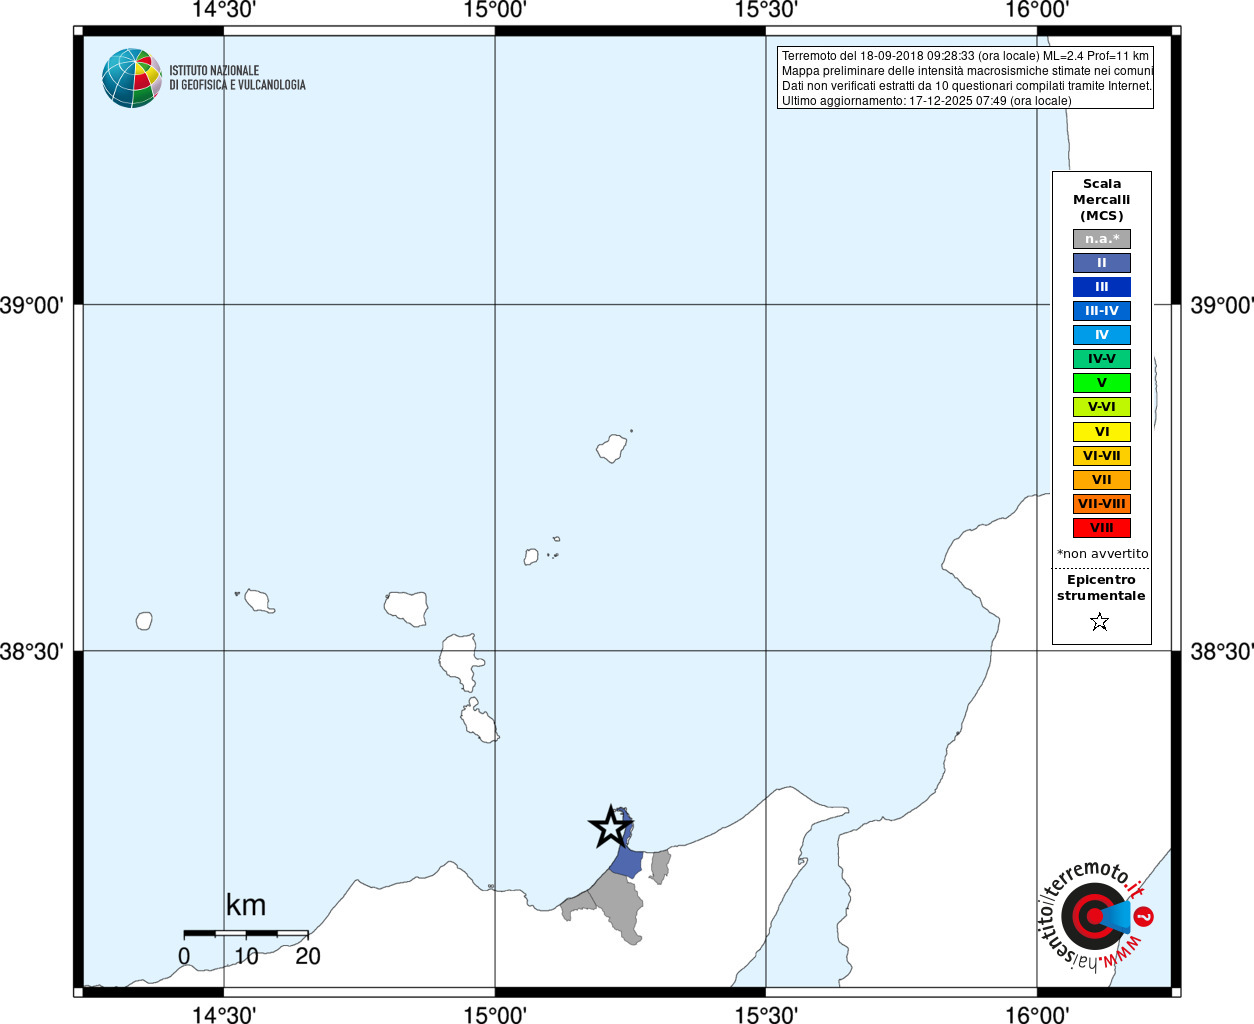The width and height of the screenshot is (1254, 1024).
Task: Click the red question mark bubble in the logo
Action: (1145, 916)
